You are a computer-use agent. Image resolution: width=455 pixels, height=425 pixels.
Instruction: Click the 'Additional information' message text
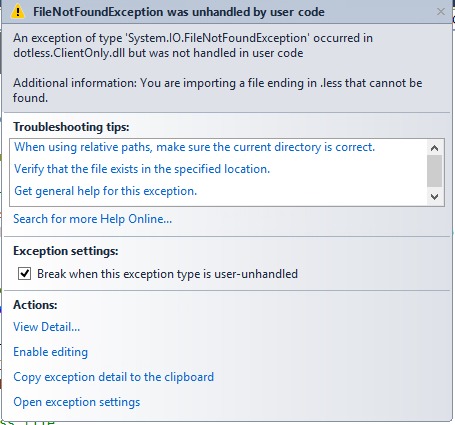coord(218,90)
